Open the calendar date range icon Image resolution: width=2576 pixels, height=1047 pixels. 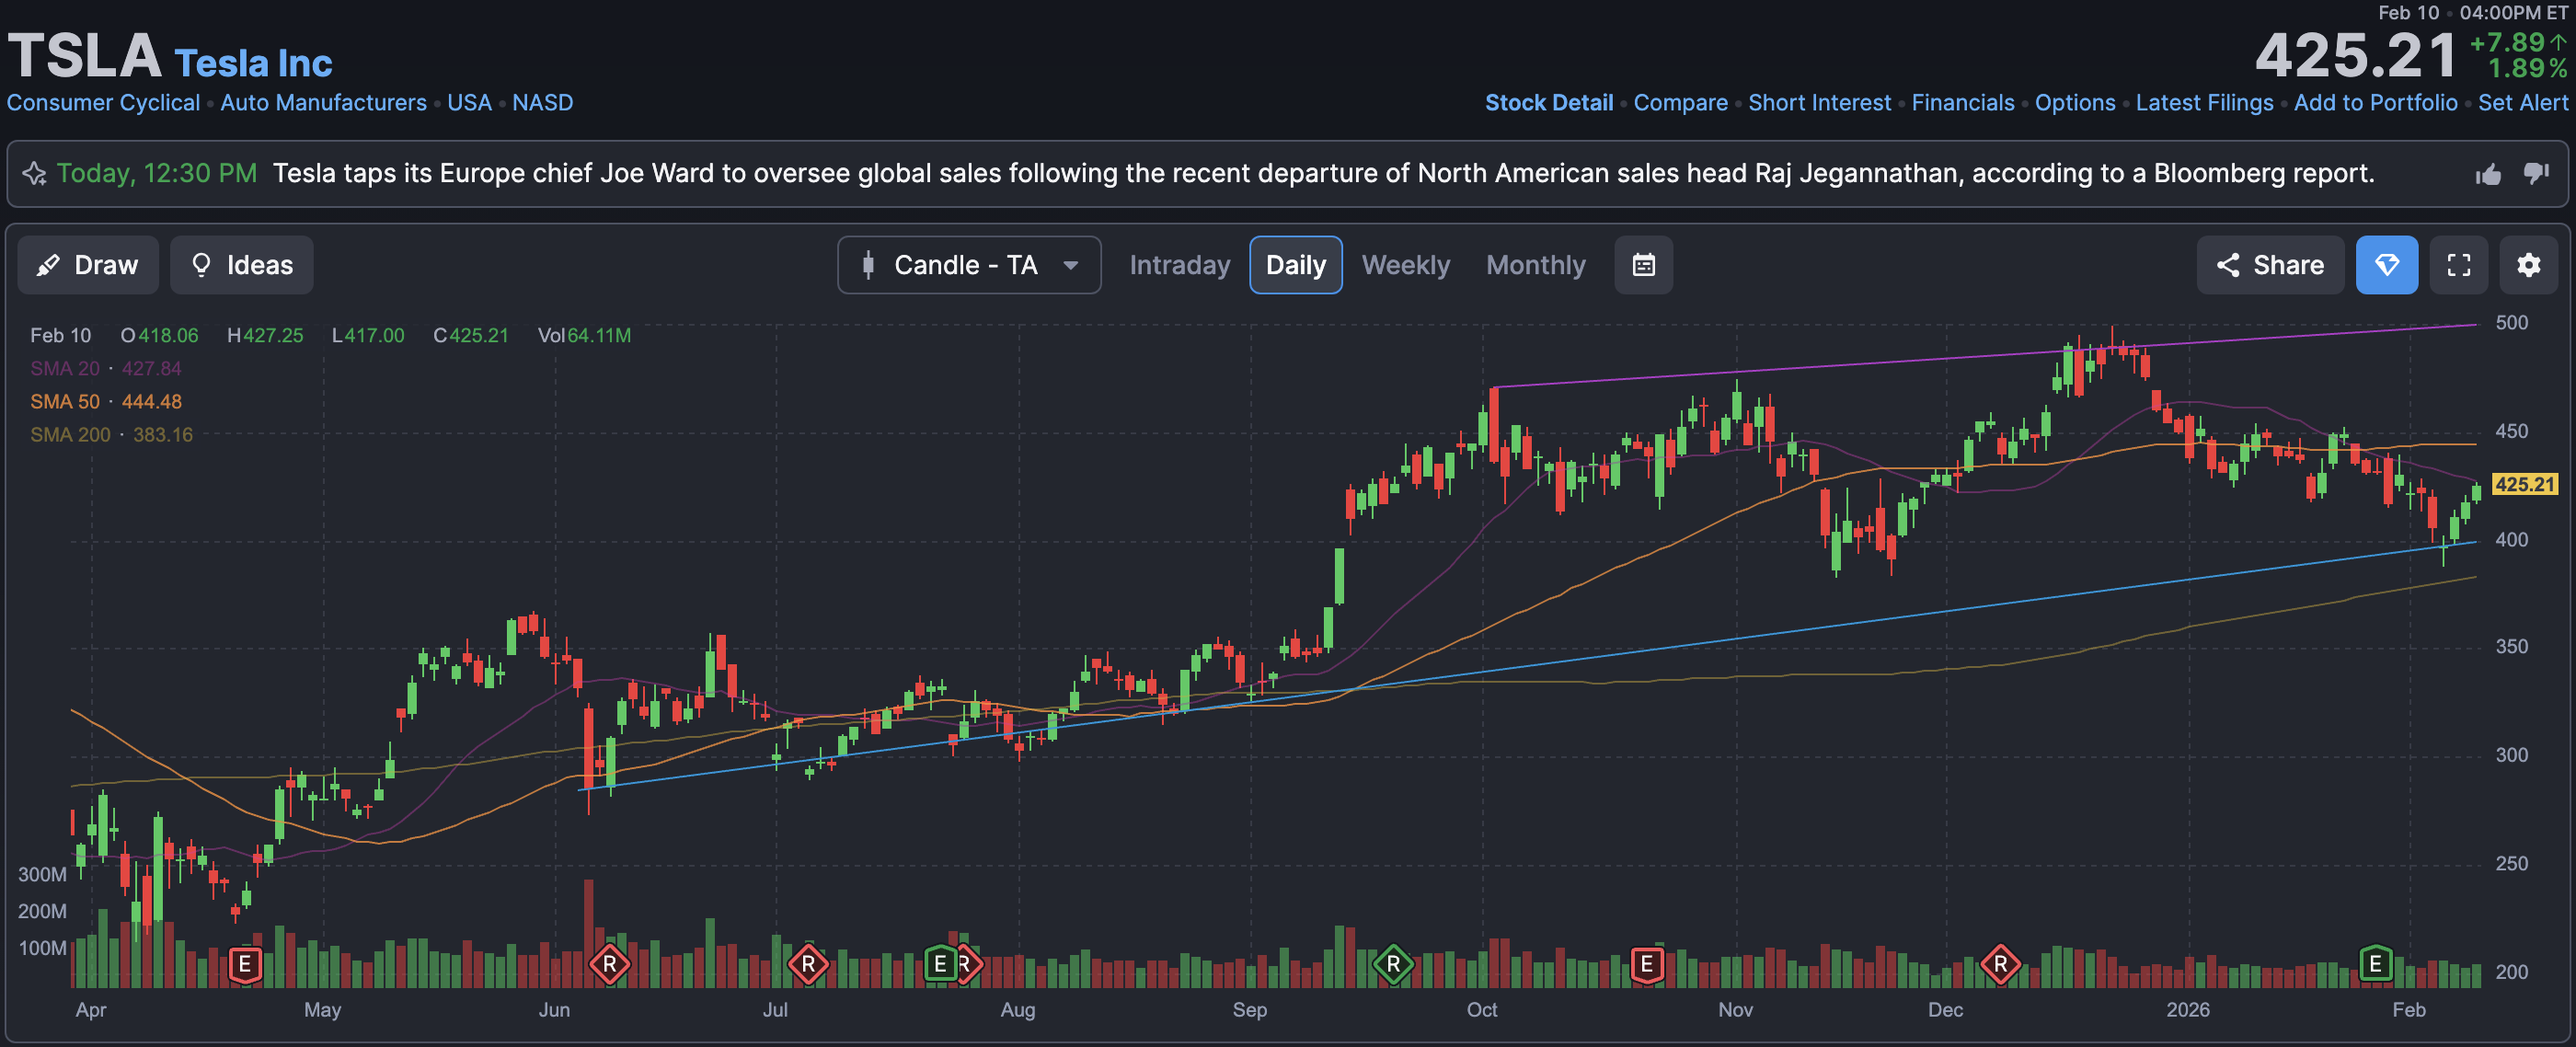pyautogui.click(x=1643, y=265)
